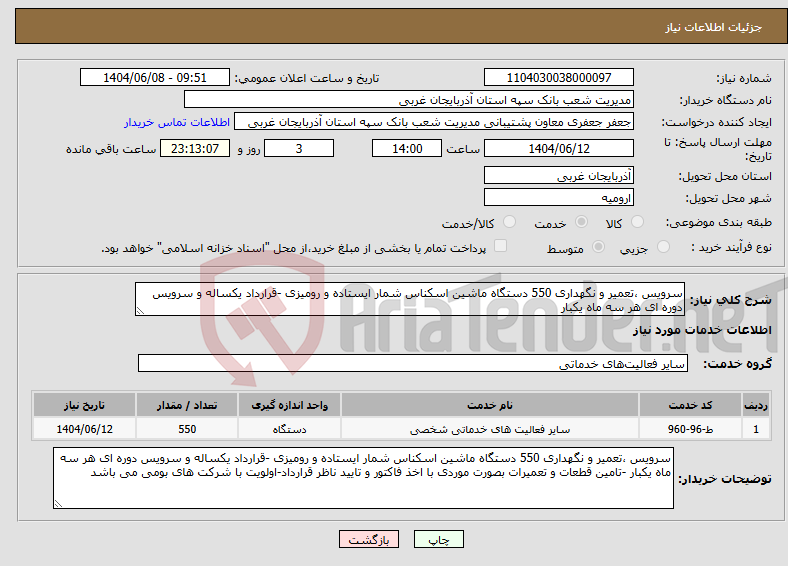788x566 pixels.
Task: Select the خدمت radio button
Action: (581, 222)
